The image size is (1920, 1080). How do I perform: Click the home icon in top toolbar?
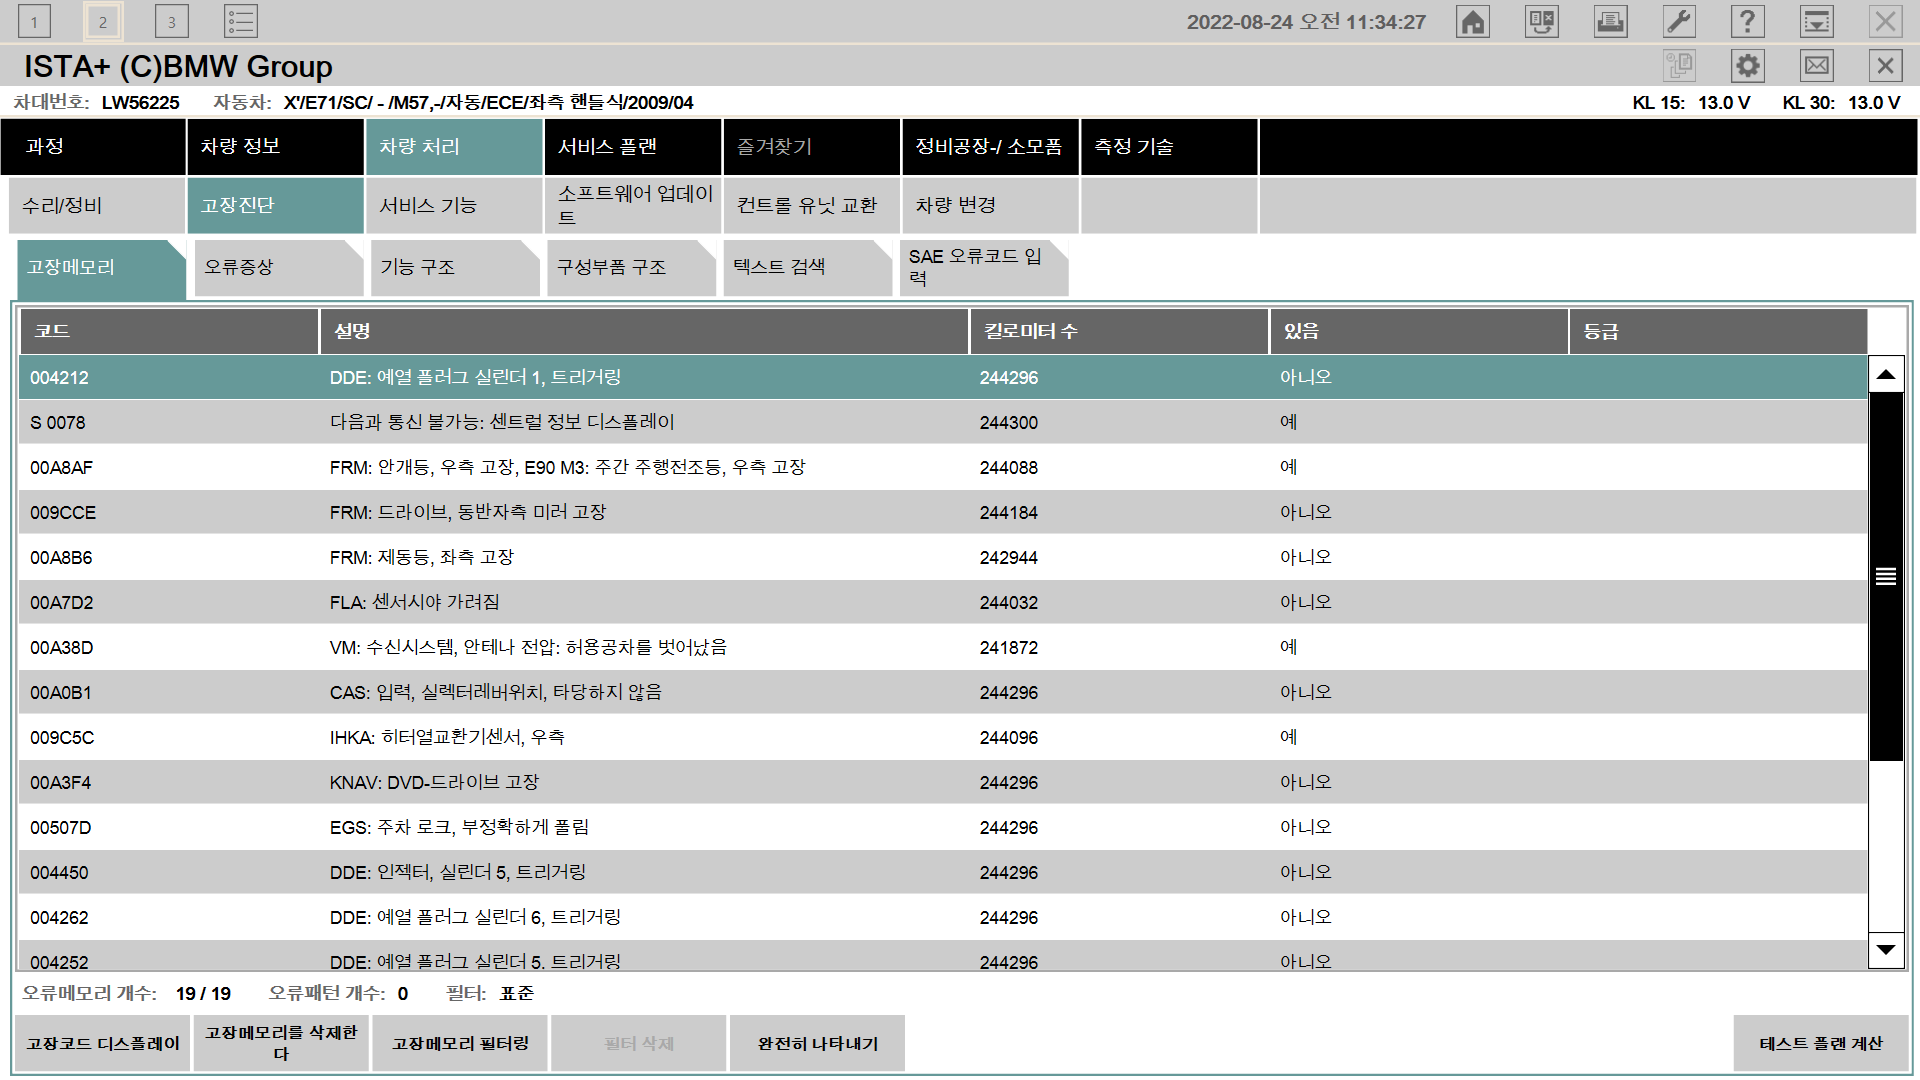point(1473,22)
